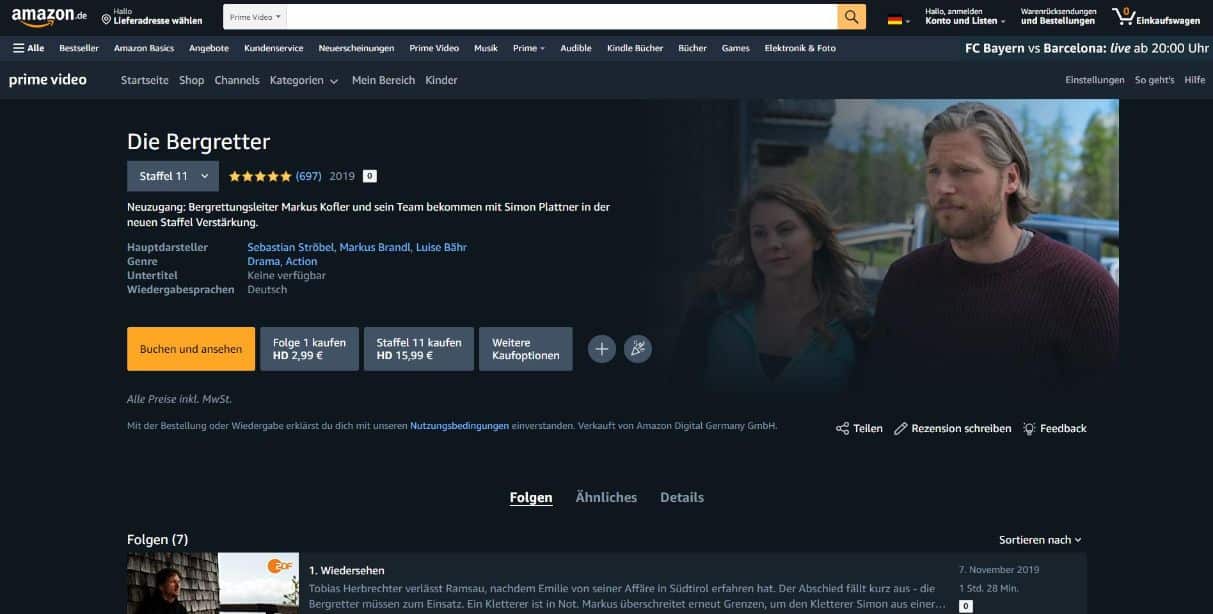1213x614 pixels.
Task: Open Prime Video in the top nav bar
Action: (434, 48)
